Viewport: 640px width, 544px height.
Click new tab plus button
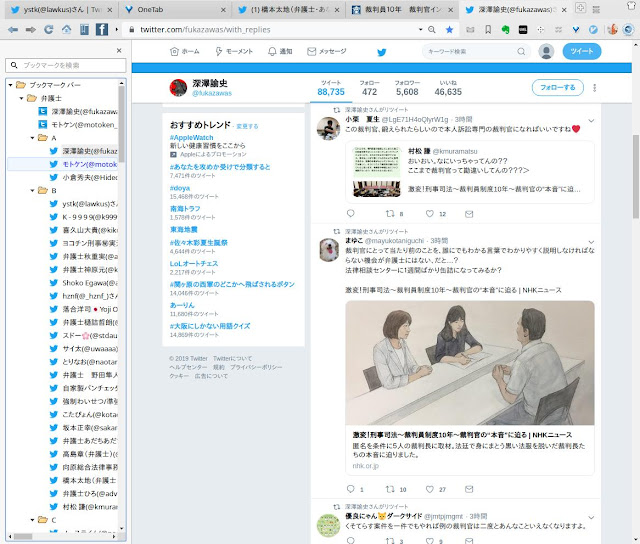(580, 7)
